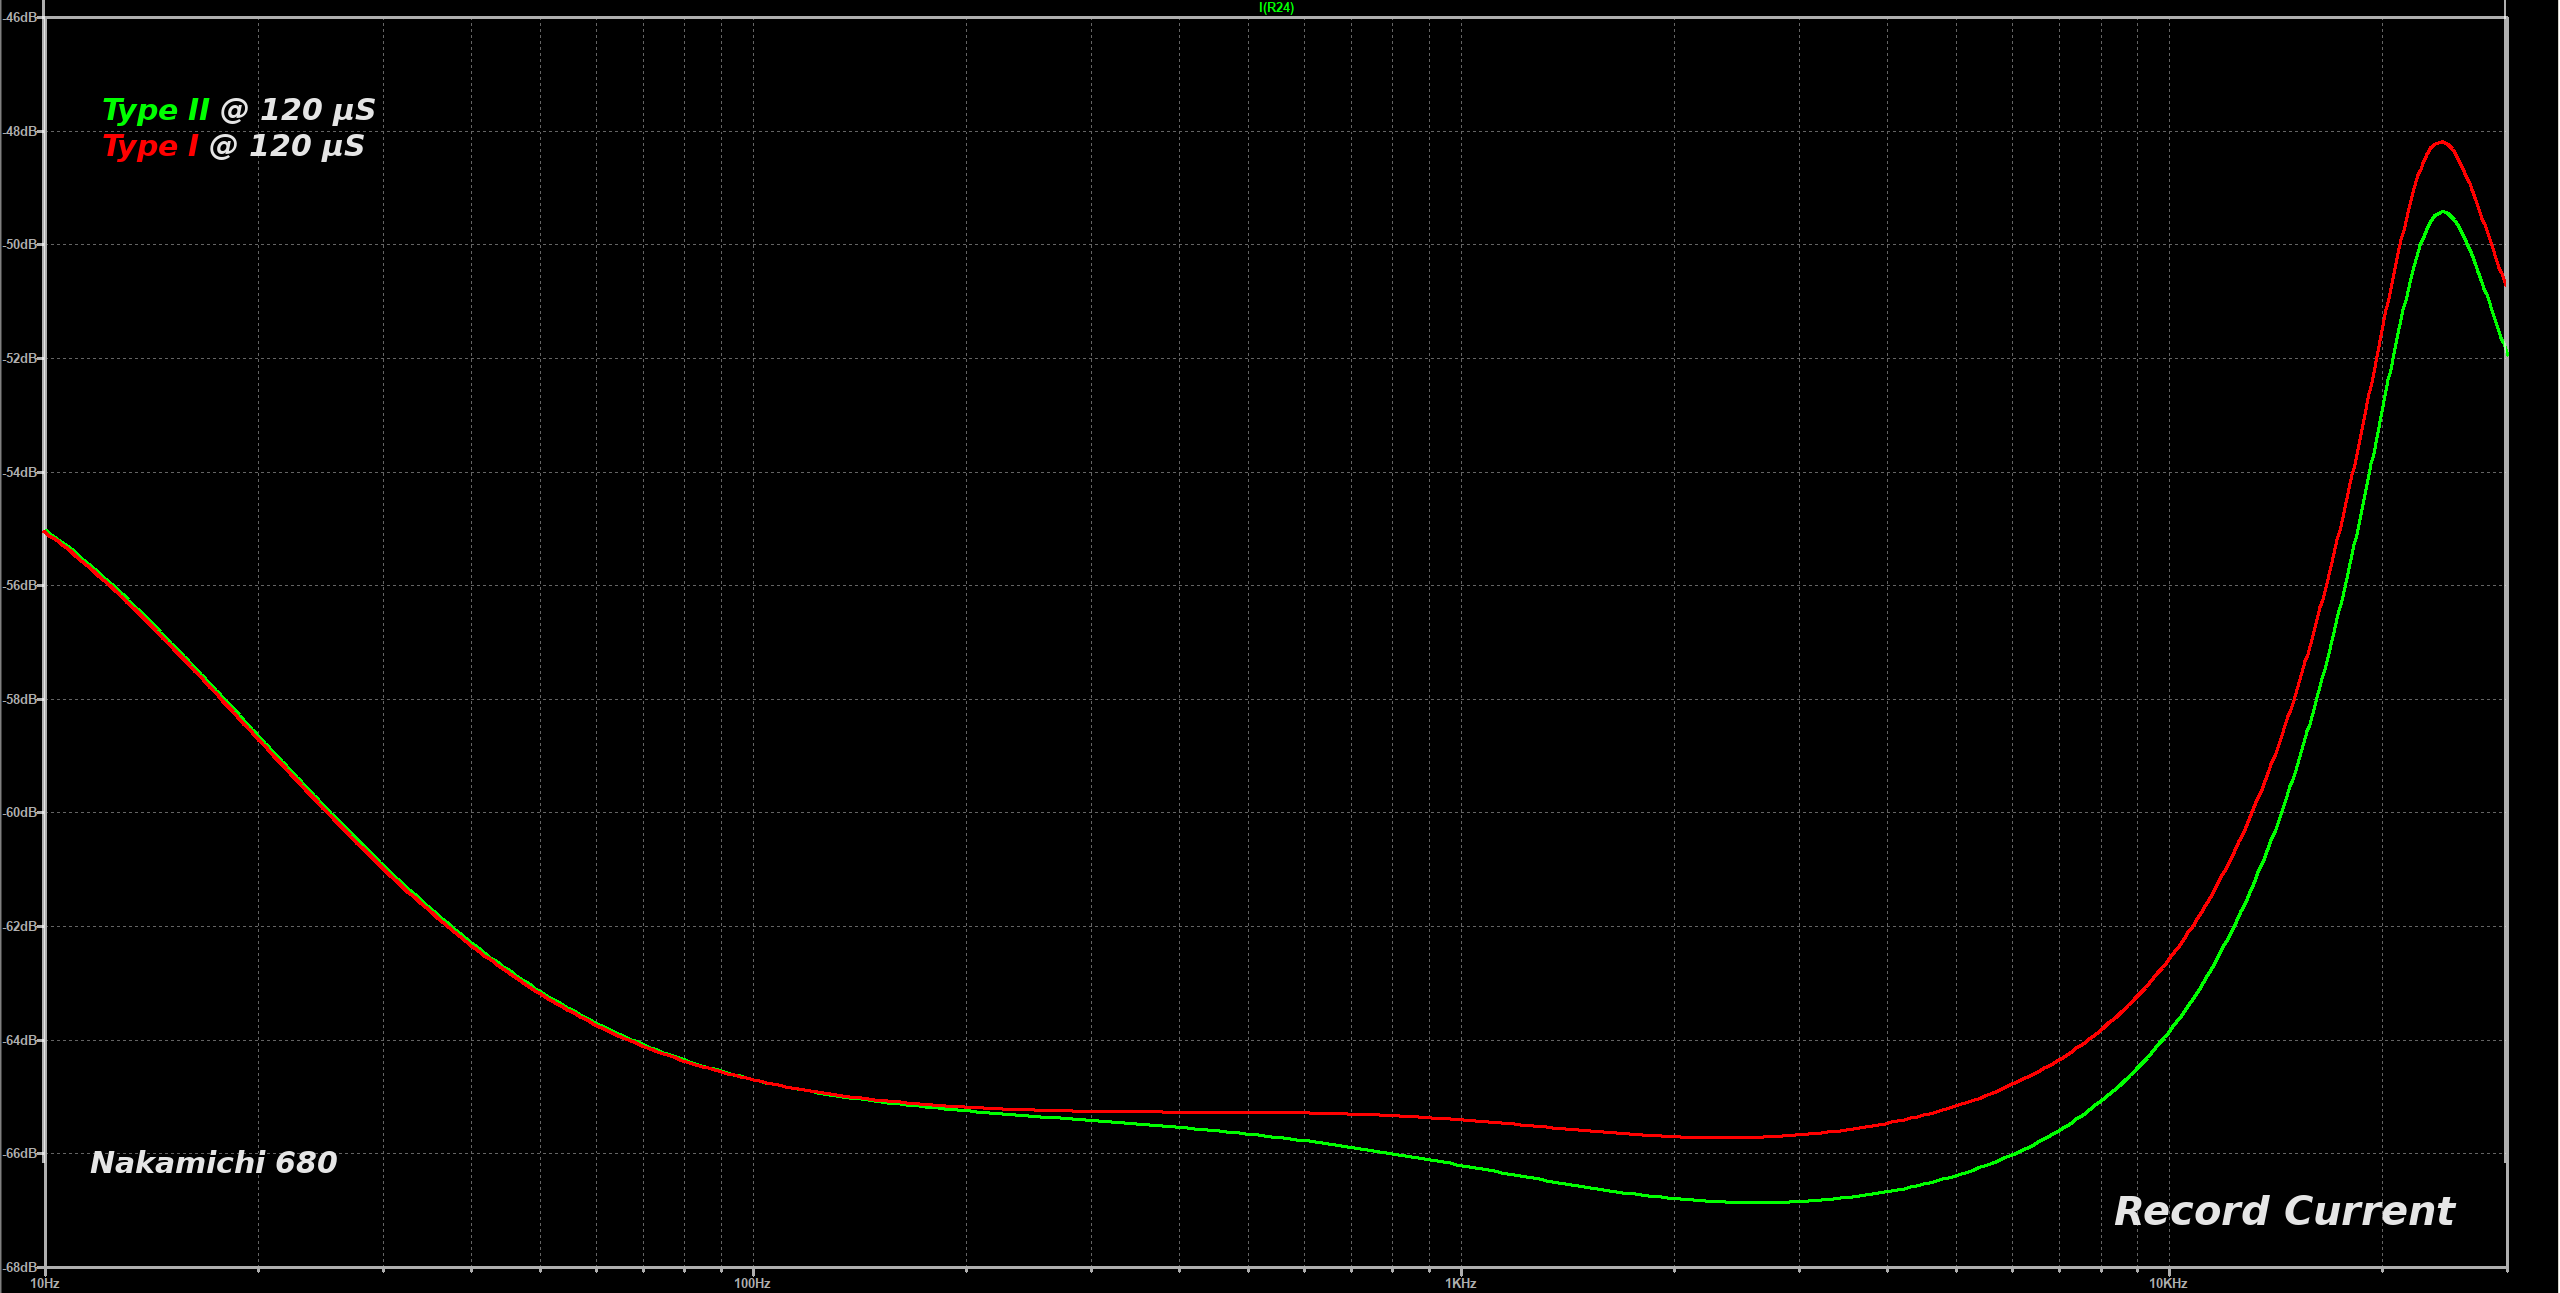Click the -68dB vertical axis label
This screenshot has height=1293, width=2560.
pyautogui.click(x=20, y=1267)
